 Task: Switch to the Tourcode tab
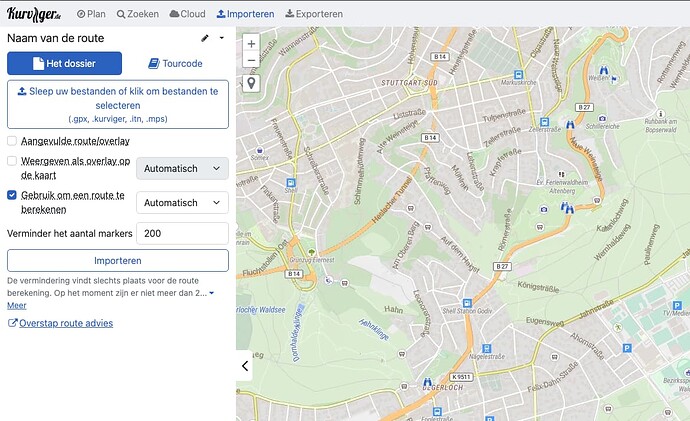(x=175, y=63)
